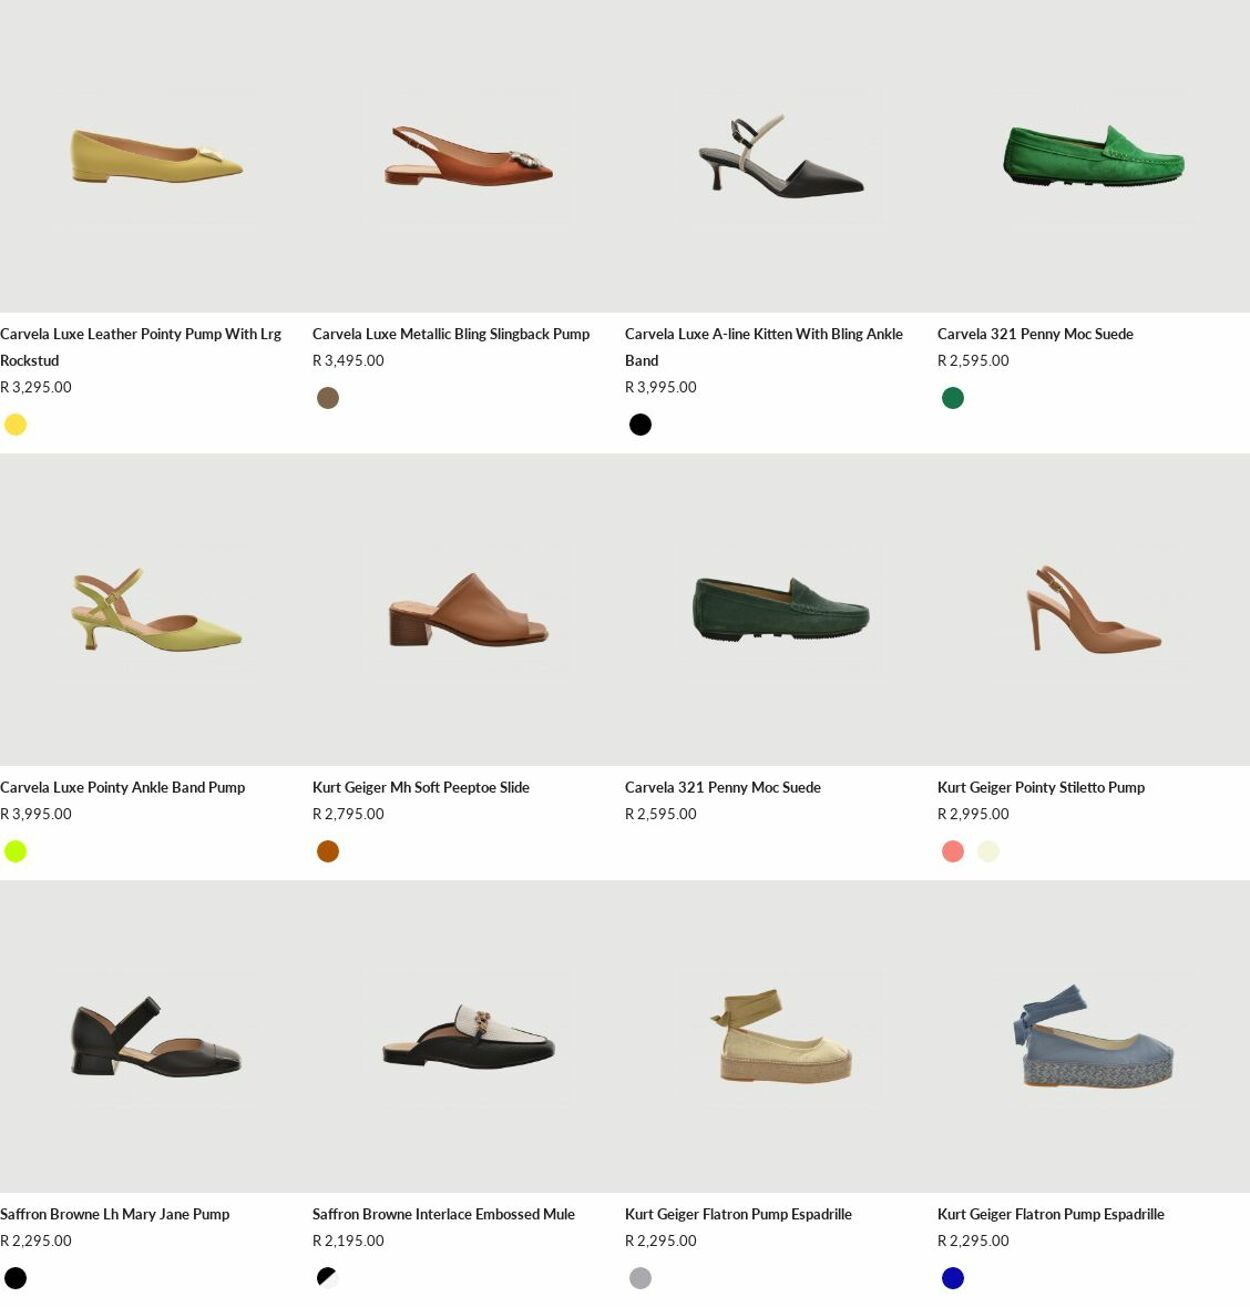
Task: View beige espadrille with ankle tie image
Action: coord(781,1037)
